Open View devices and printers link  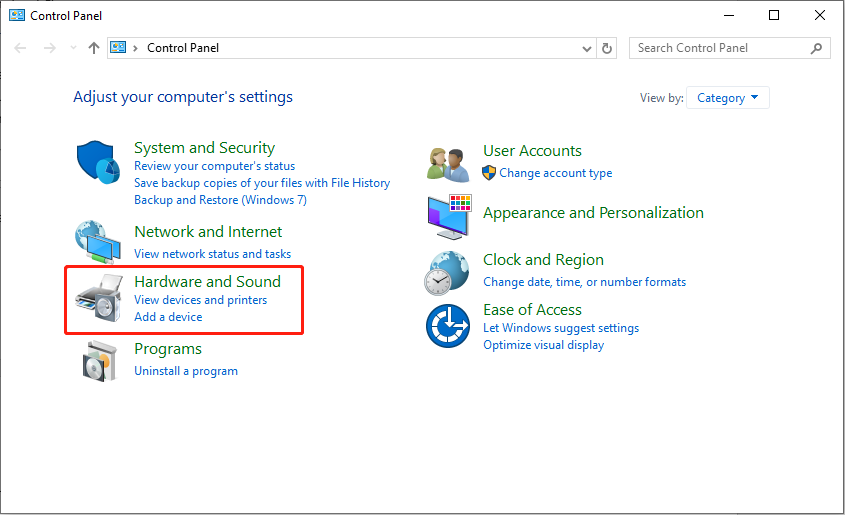[200, 300]
